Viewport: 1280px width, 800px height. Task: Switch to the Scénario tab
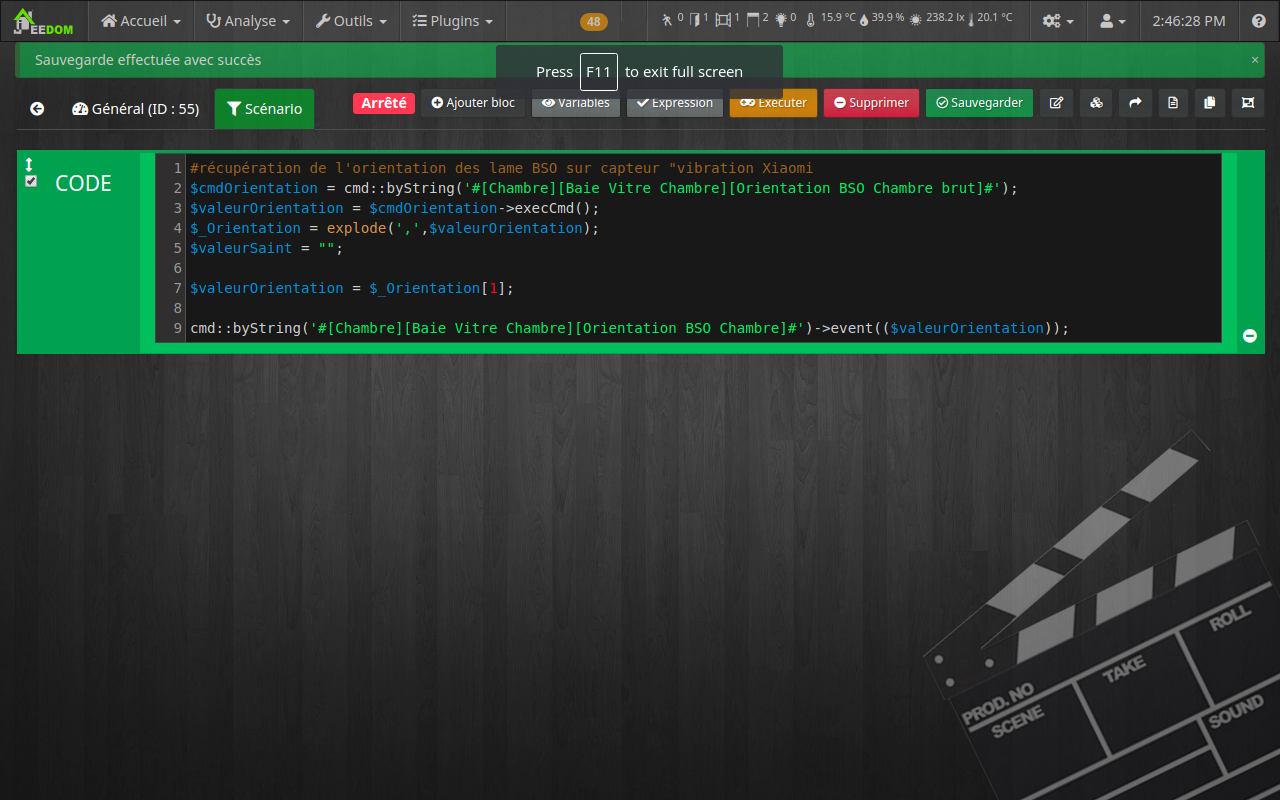point(264,109)
